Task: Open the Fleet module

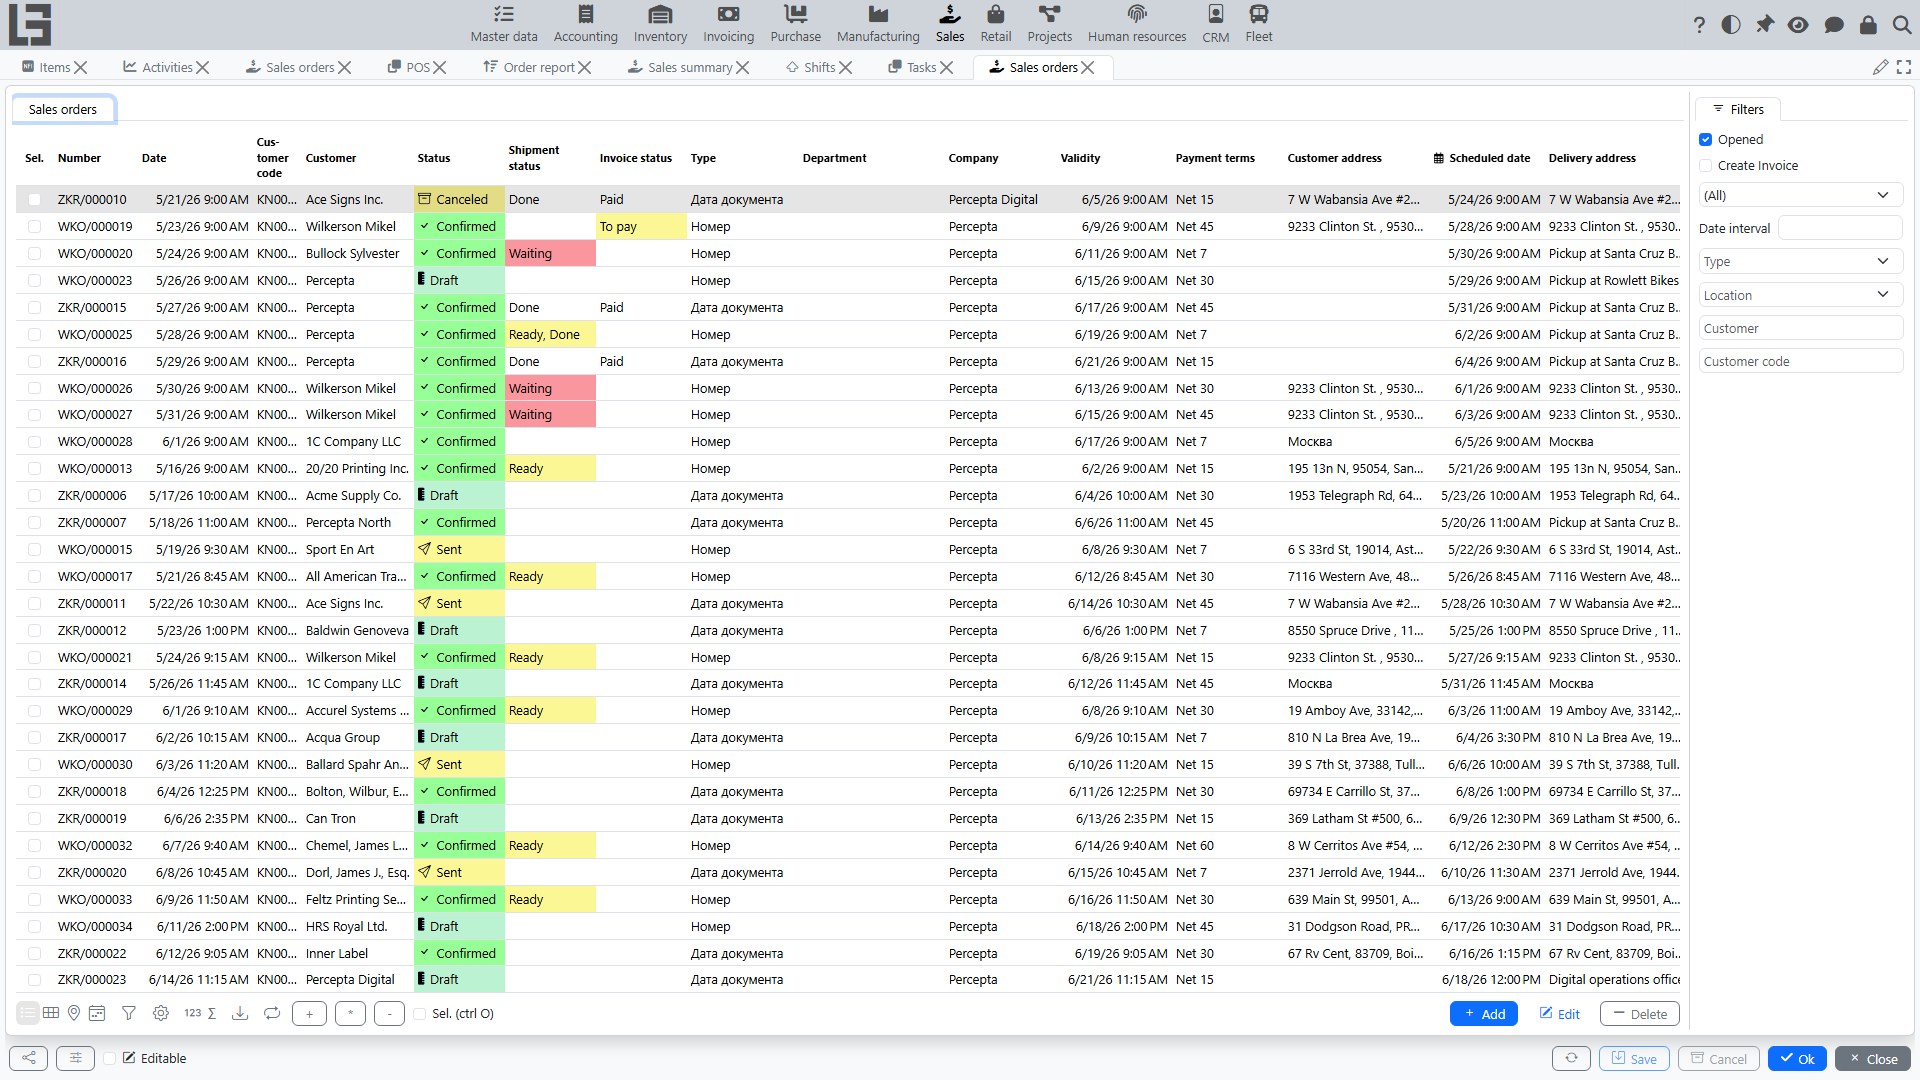Action: tap(1258, 24)
